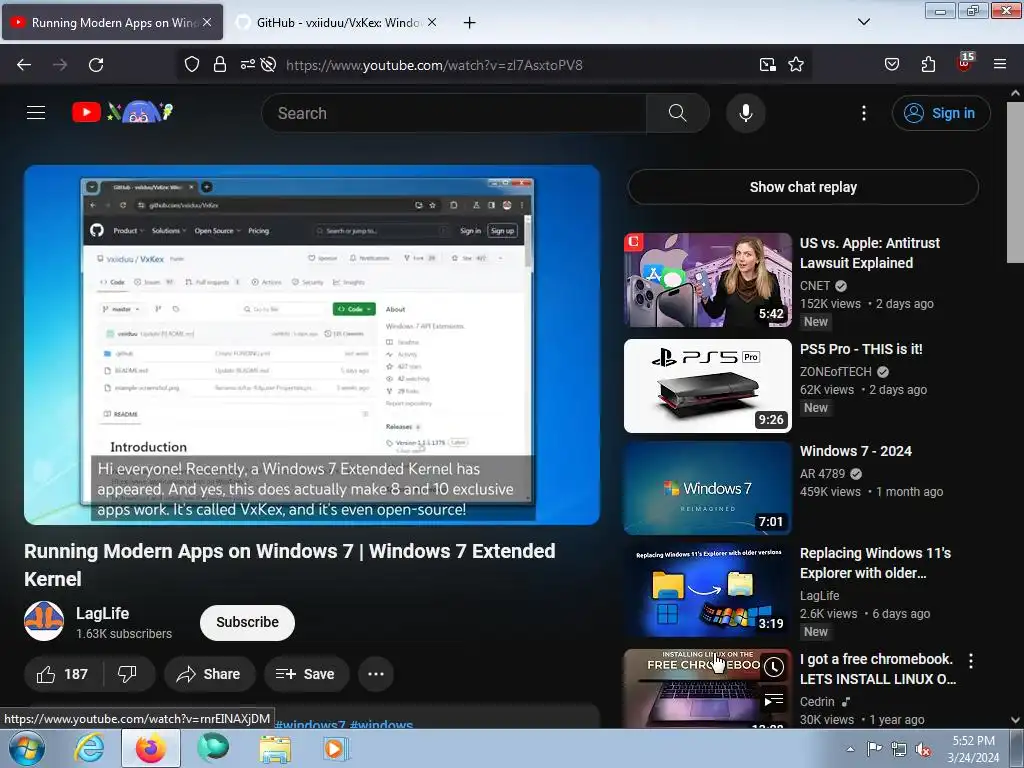Open US vs. Apple Antitrust thumbnail
Viewport: 1024px width, 768px height.
point(708,280)
